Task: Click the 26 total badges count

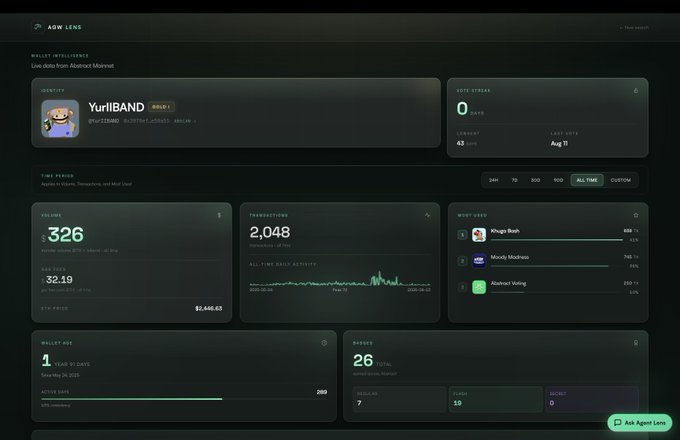Action: pyautogui.click(x=363, y=361)
